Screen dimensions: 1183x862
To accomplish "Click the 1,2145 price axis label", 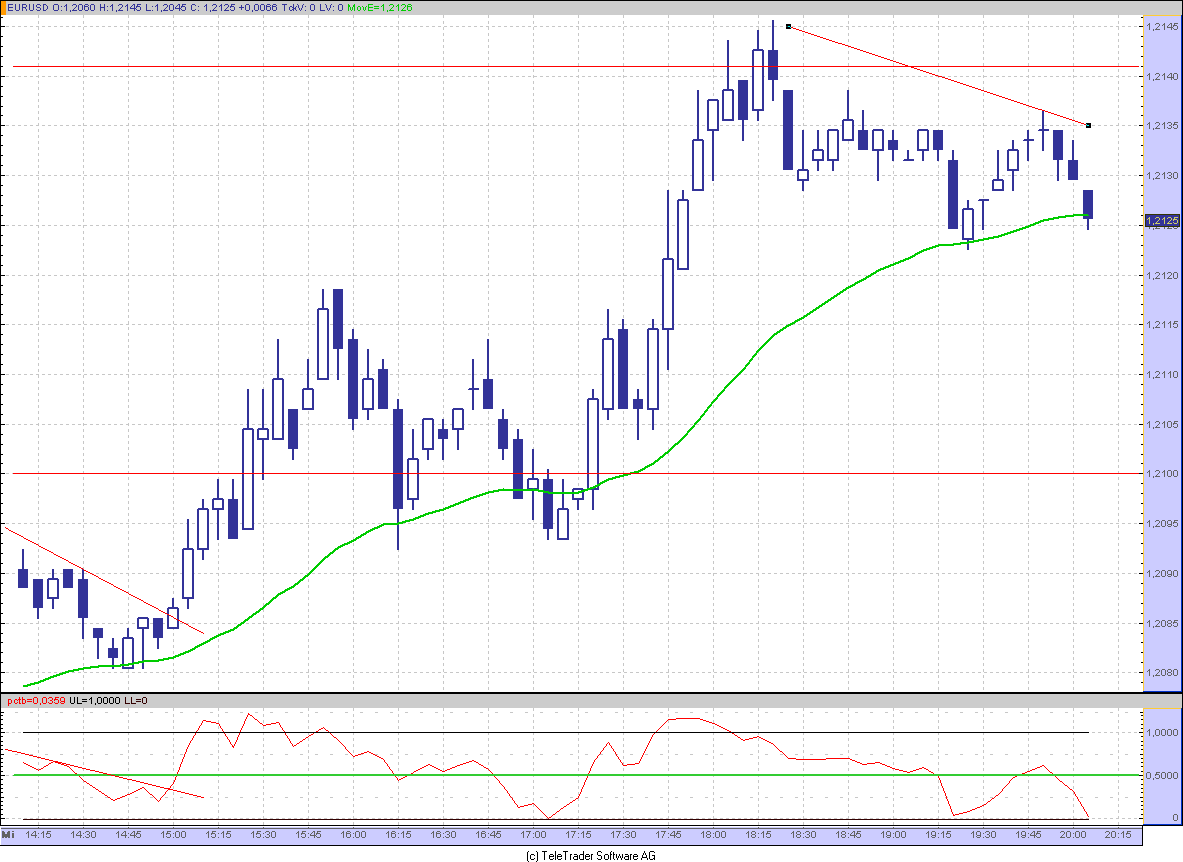I will tap(1162, 26).
